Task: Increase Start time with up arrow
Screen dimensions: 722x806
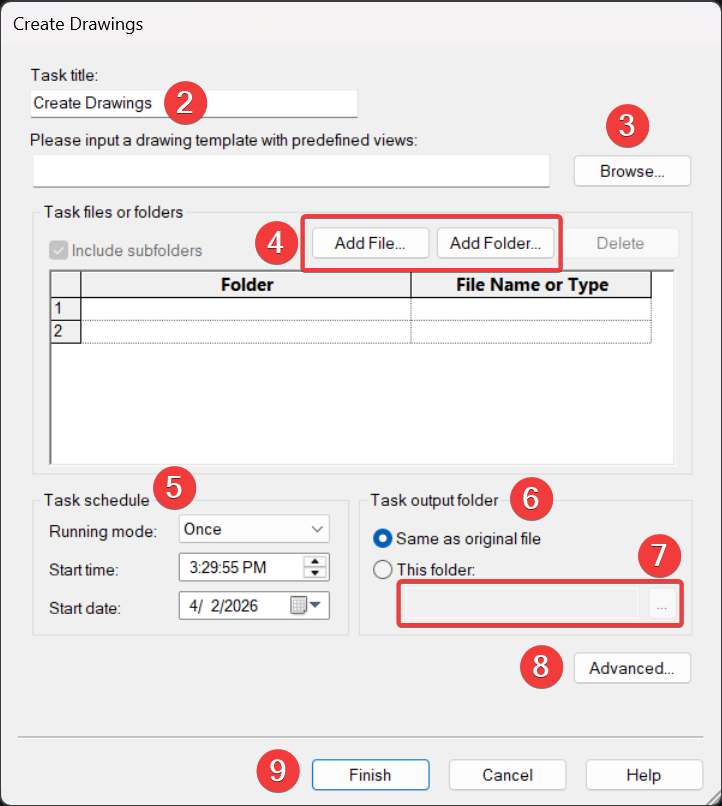Action: [x=315, y=561]
